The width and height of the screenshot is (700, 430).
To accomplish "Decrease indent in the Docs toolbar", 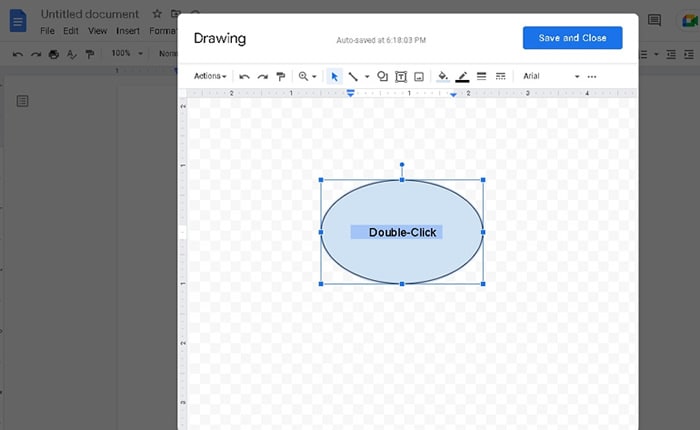I will (x=671, y=54).
